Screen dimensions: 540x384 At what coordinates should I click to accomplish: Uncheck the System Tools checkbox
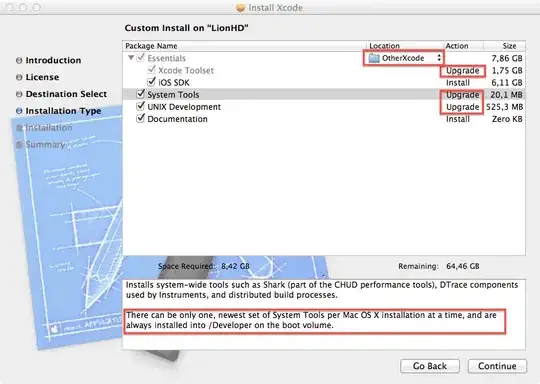coord(141,94)
